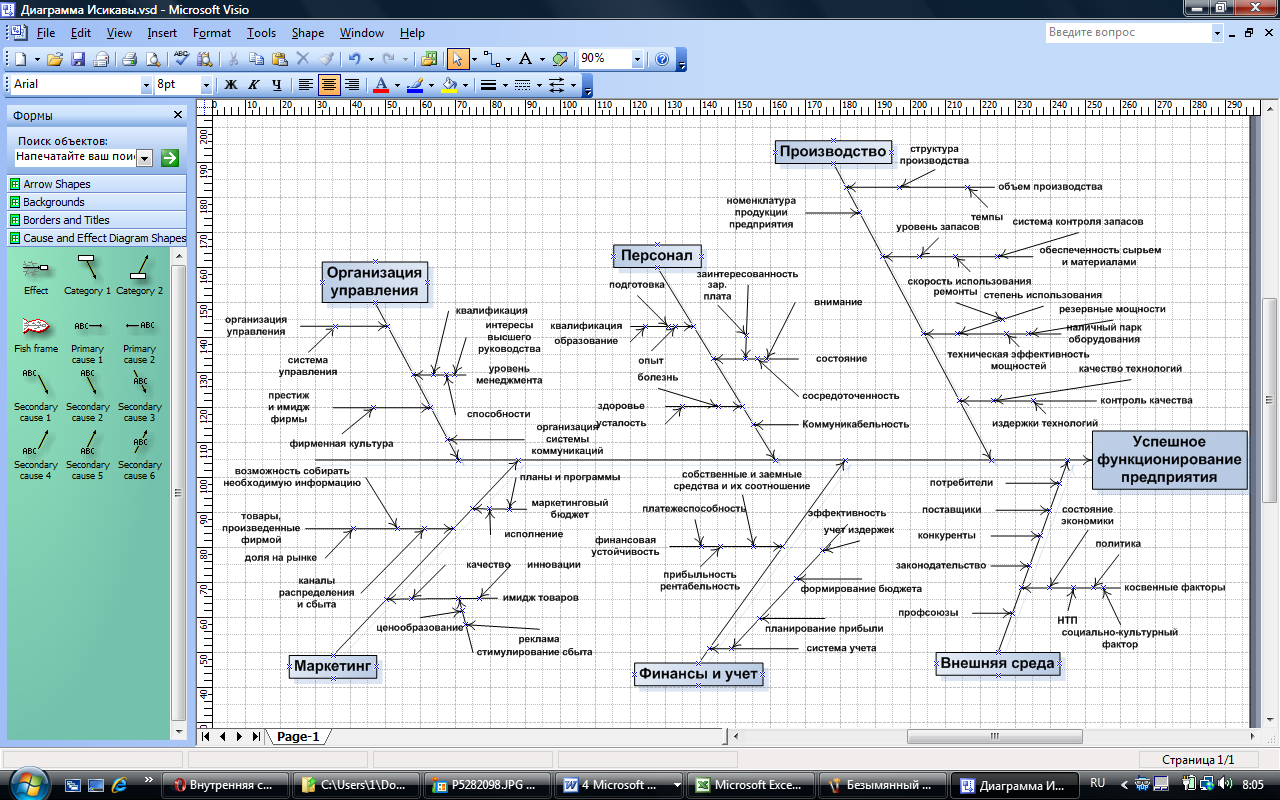Open the Format menu

pyautogui.click(x=212, y=33)
